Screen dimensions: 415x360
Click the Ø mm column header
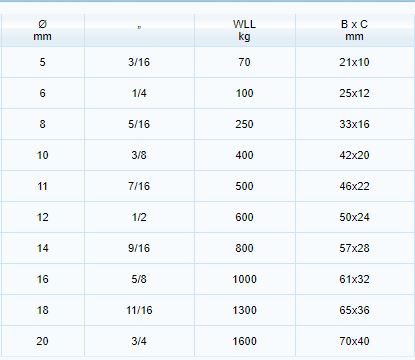(x=42, y=30)
